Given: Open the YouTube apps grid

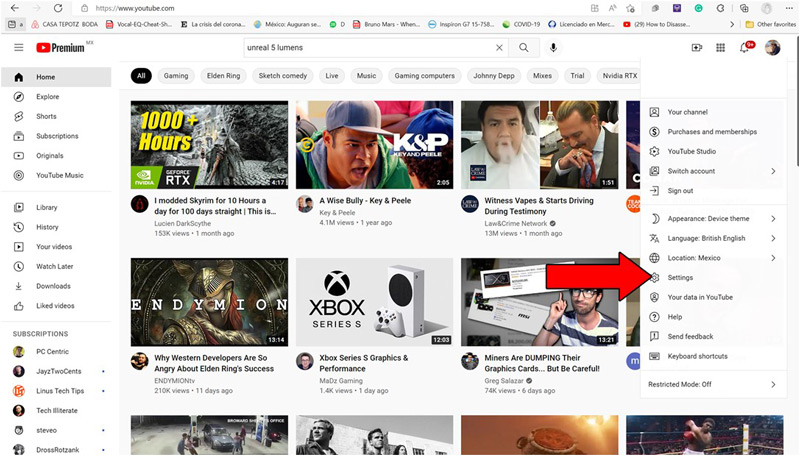Looking at the screenshot, I should [x=720, y=47].
